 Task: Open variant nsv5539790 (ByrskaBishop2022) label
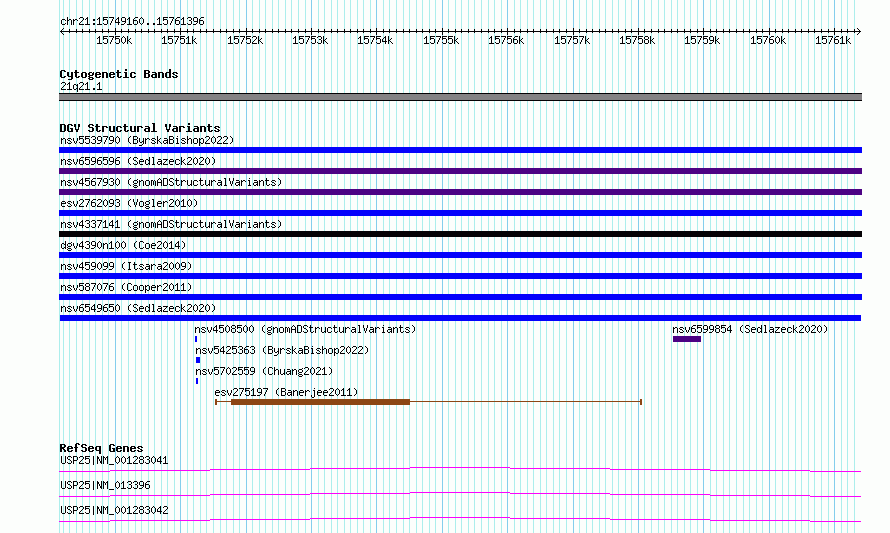pos(147,140)
